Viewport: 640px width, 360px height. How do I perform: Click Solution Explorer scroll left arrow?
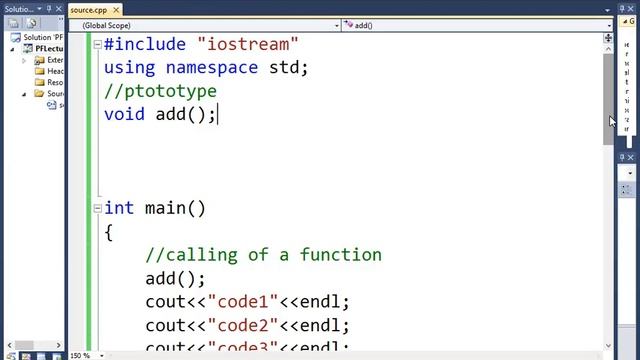[10, 345]
